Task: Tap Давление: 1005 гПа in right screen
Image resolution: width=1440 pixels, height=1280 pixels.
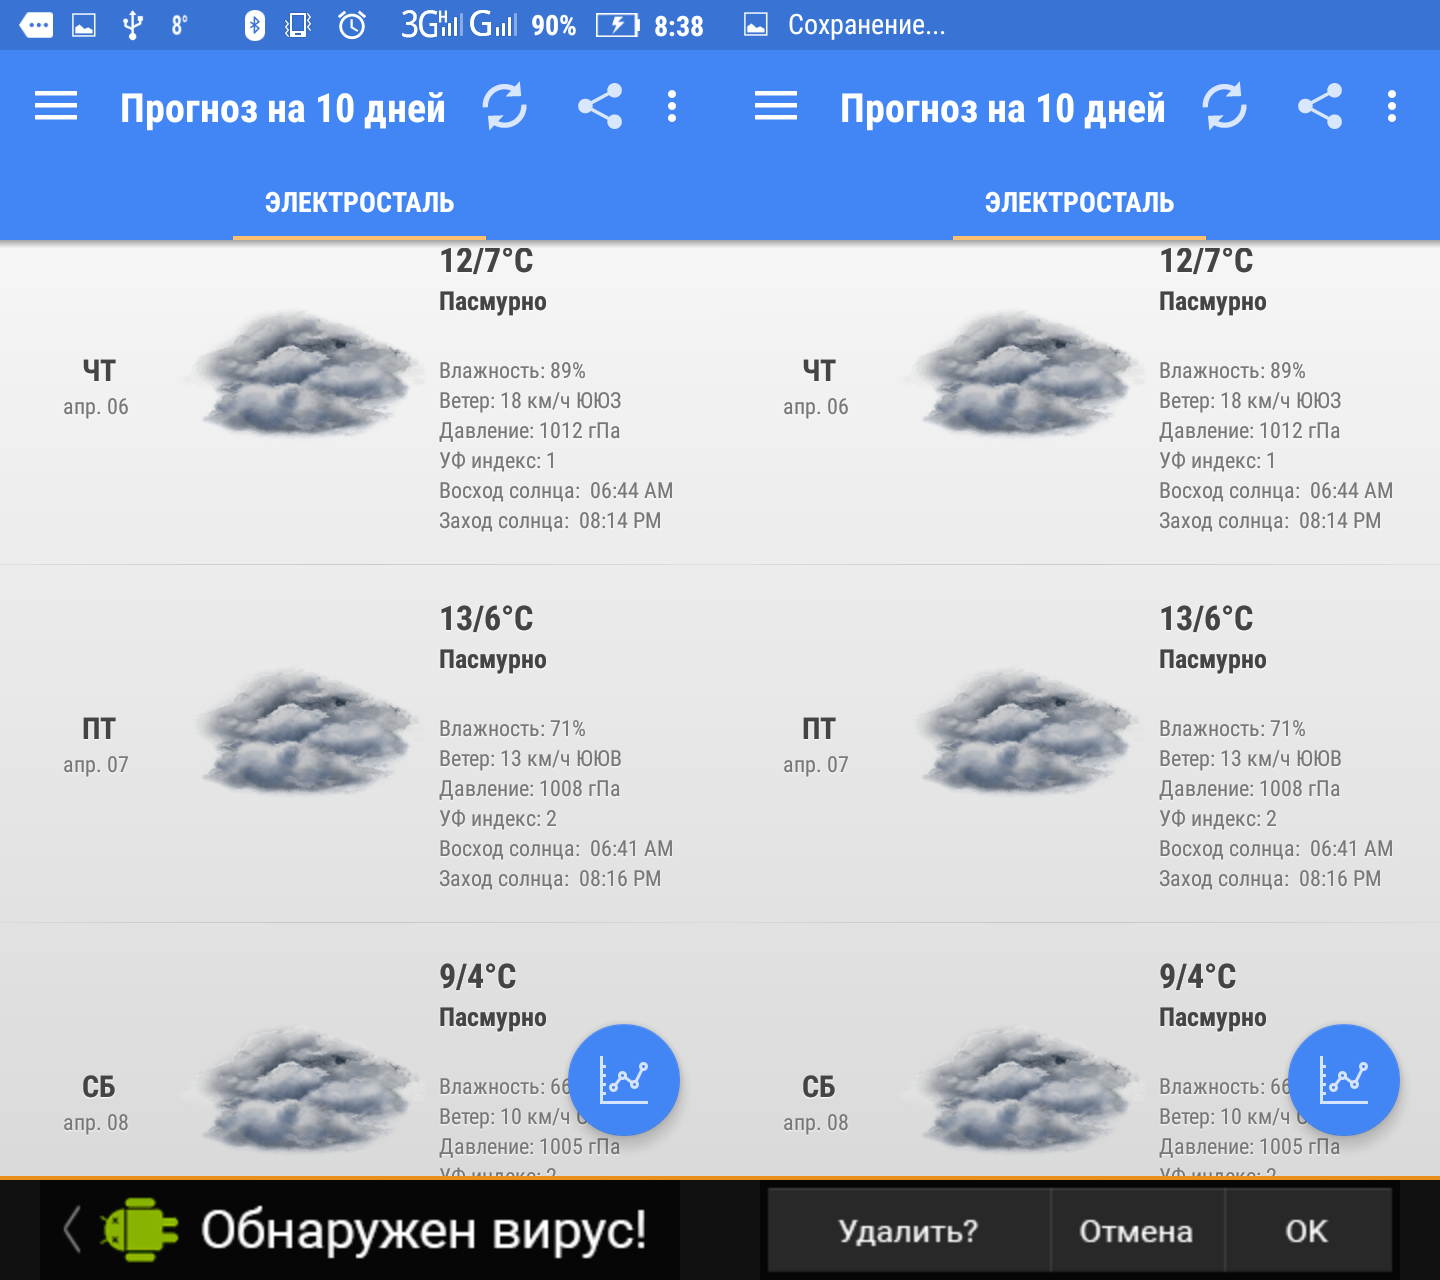Action: tap(1250, 1147)
